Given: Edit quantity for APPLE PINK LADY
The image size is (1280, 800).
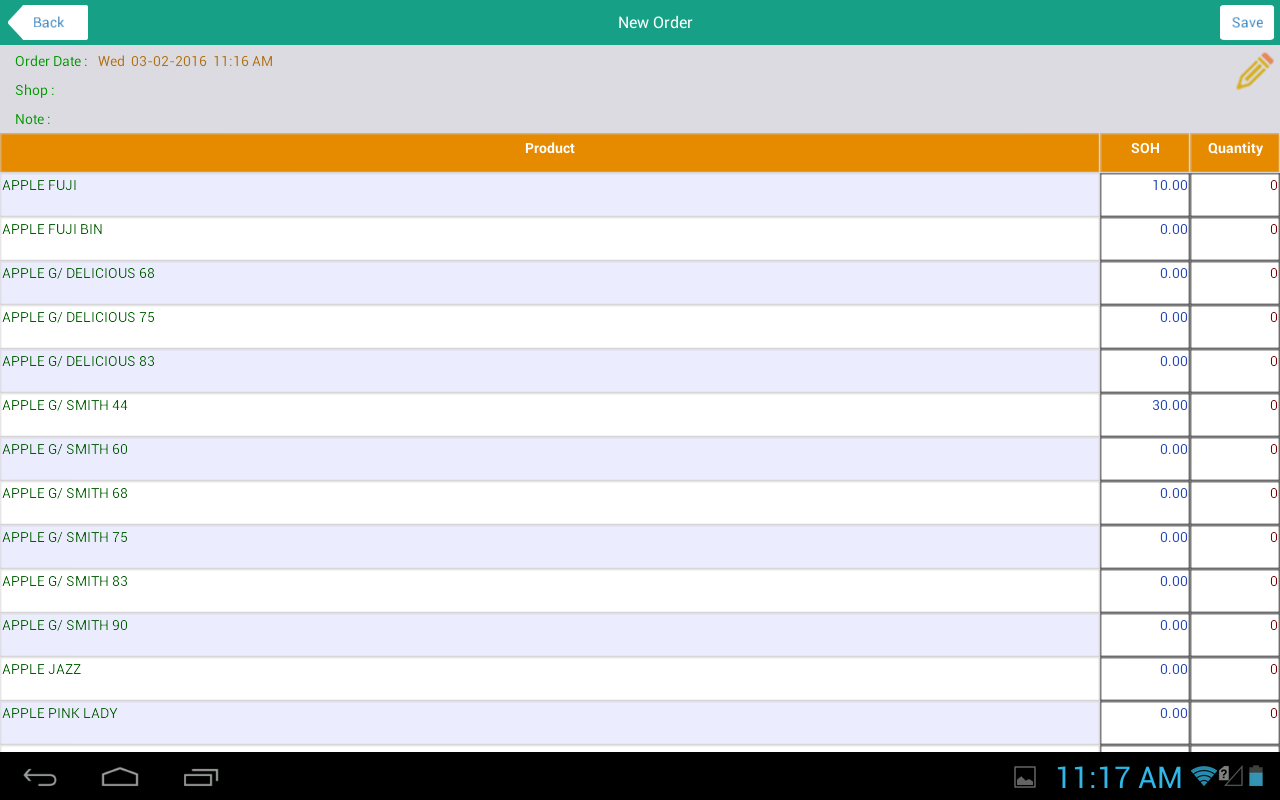Looking at the screenshot, I should pyautogui.click(x=1235, y=723).
